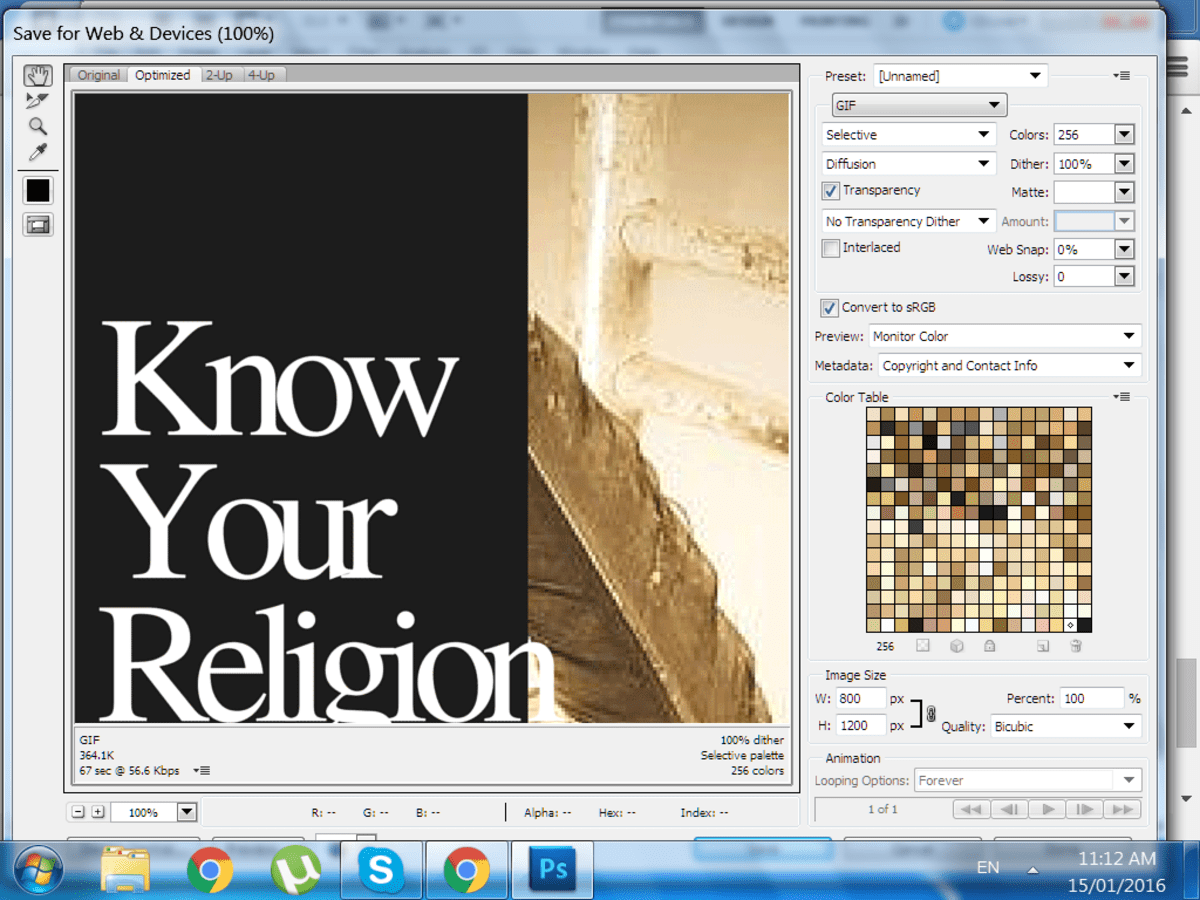The image size is (1200, 900).
Task: Switch to the Original tab
Action: point(99,75)
